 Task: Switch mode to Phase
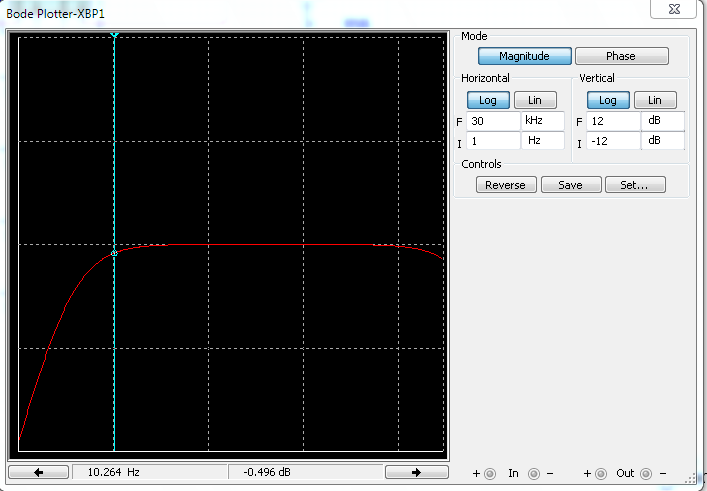pyautogui.click(x=620, y=57)
